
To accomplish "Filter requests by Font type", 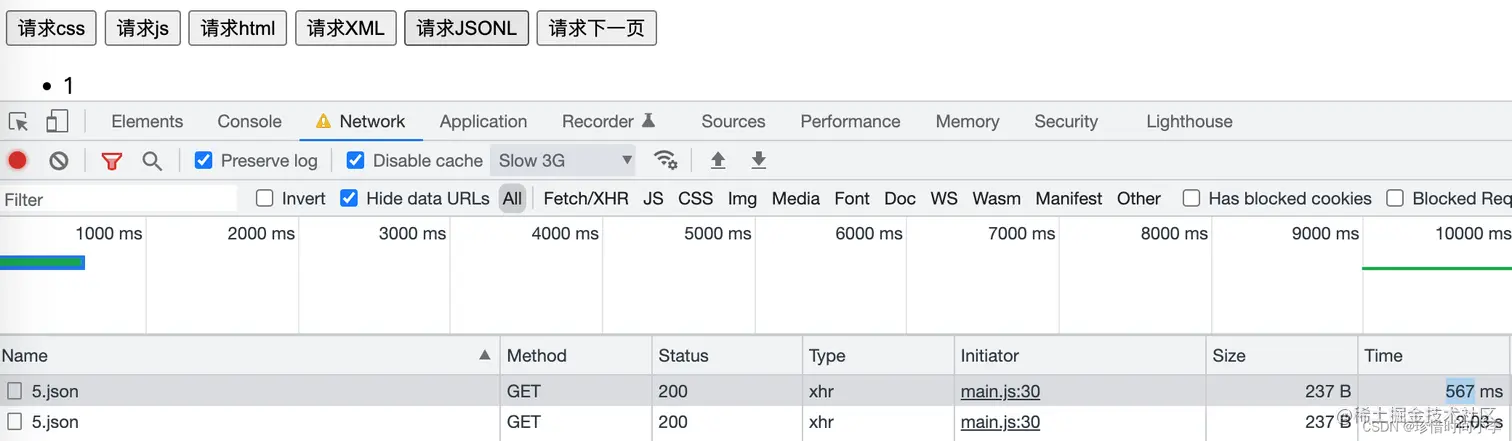I will [852, 198].
